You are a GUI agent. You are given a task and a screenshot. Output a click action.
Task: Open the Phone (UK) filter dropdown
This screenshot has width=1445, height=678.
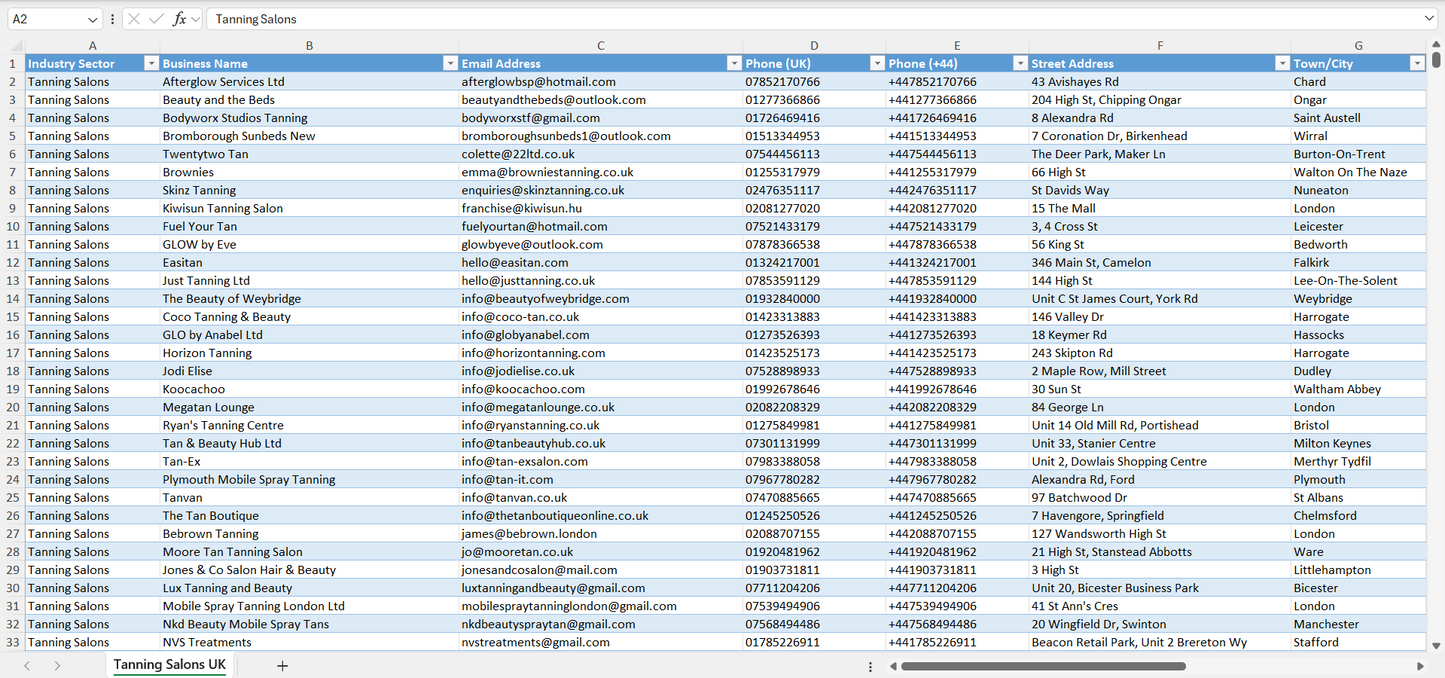[x=877, y=63]
